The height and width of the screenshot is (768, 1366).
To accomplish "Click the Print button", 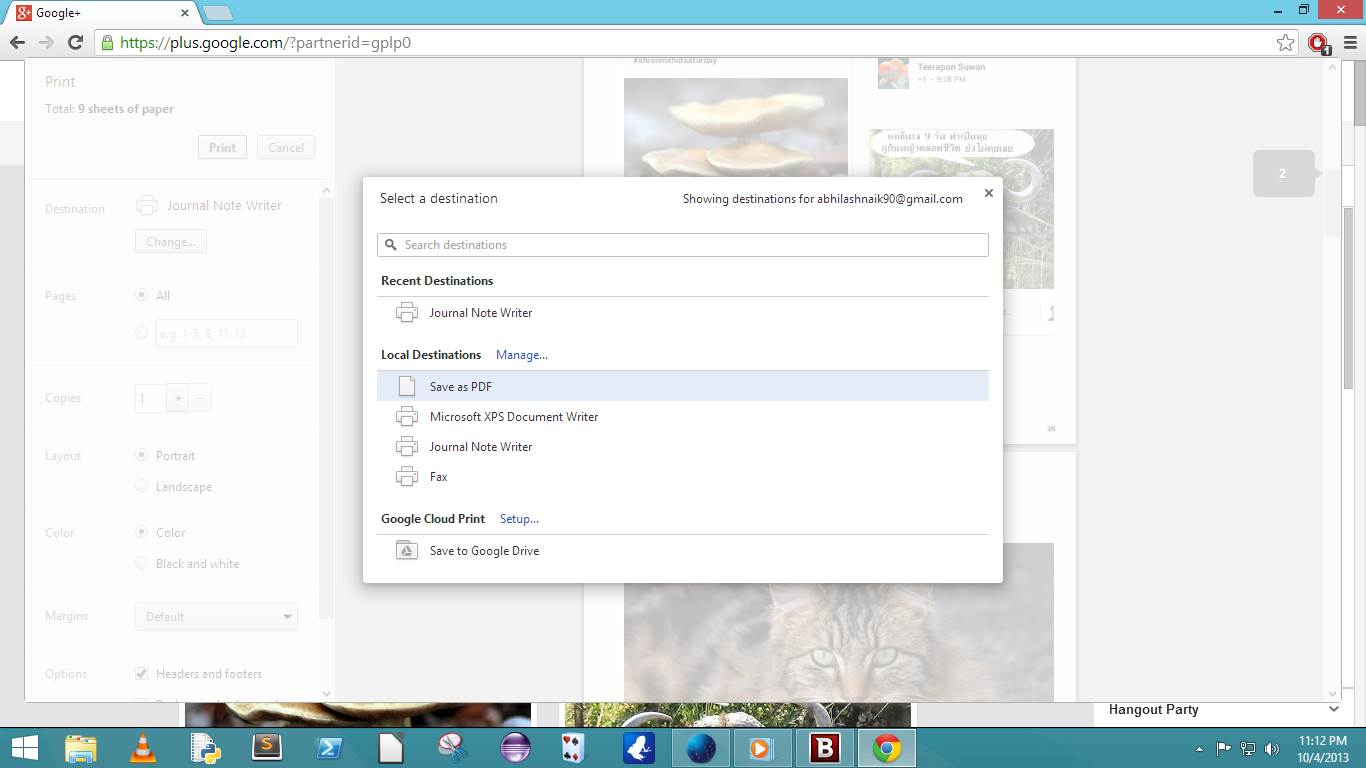I will pyautogui.click(x=222, y=147).
